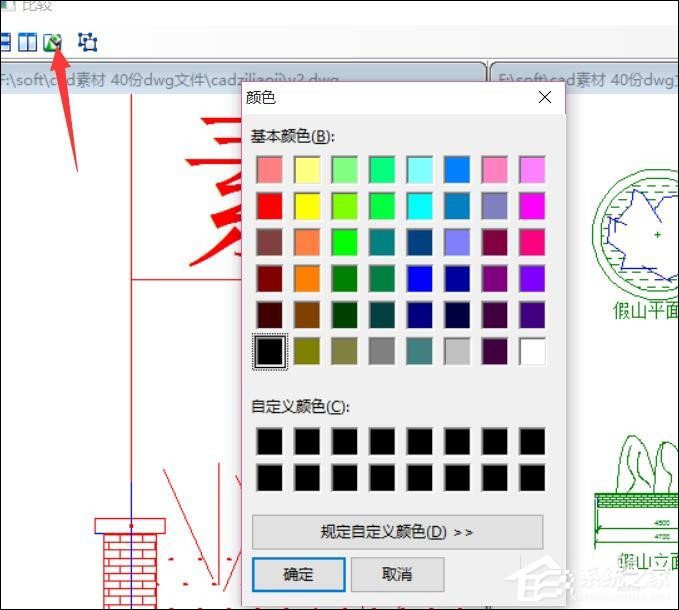Click the first custom color slot
This screenshot has height=610, width=679.
click(271, 441)
